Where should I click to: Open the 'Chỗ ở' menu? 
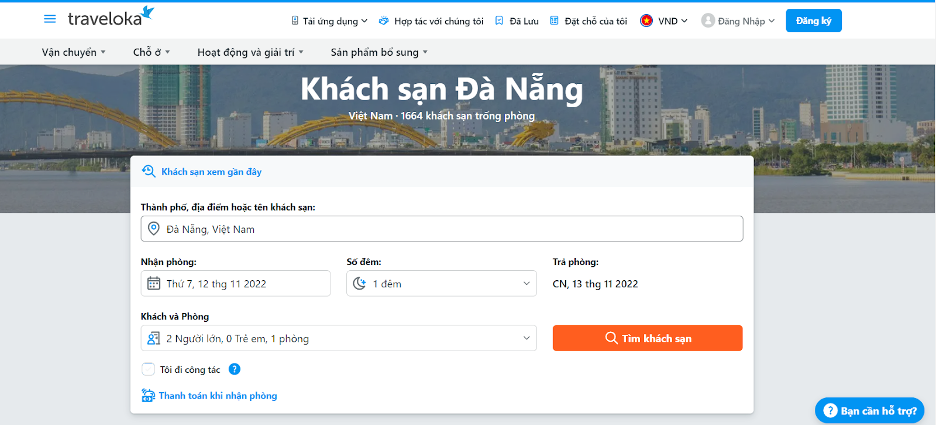(x=152, y=51)
